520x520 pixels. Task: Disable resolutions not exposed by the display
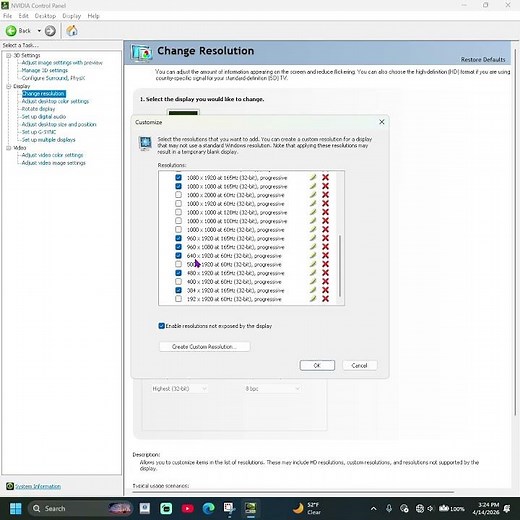click(x=161, y=326)
